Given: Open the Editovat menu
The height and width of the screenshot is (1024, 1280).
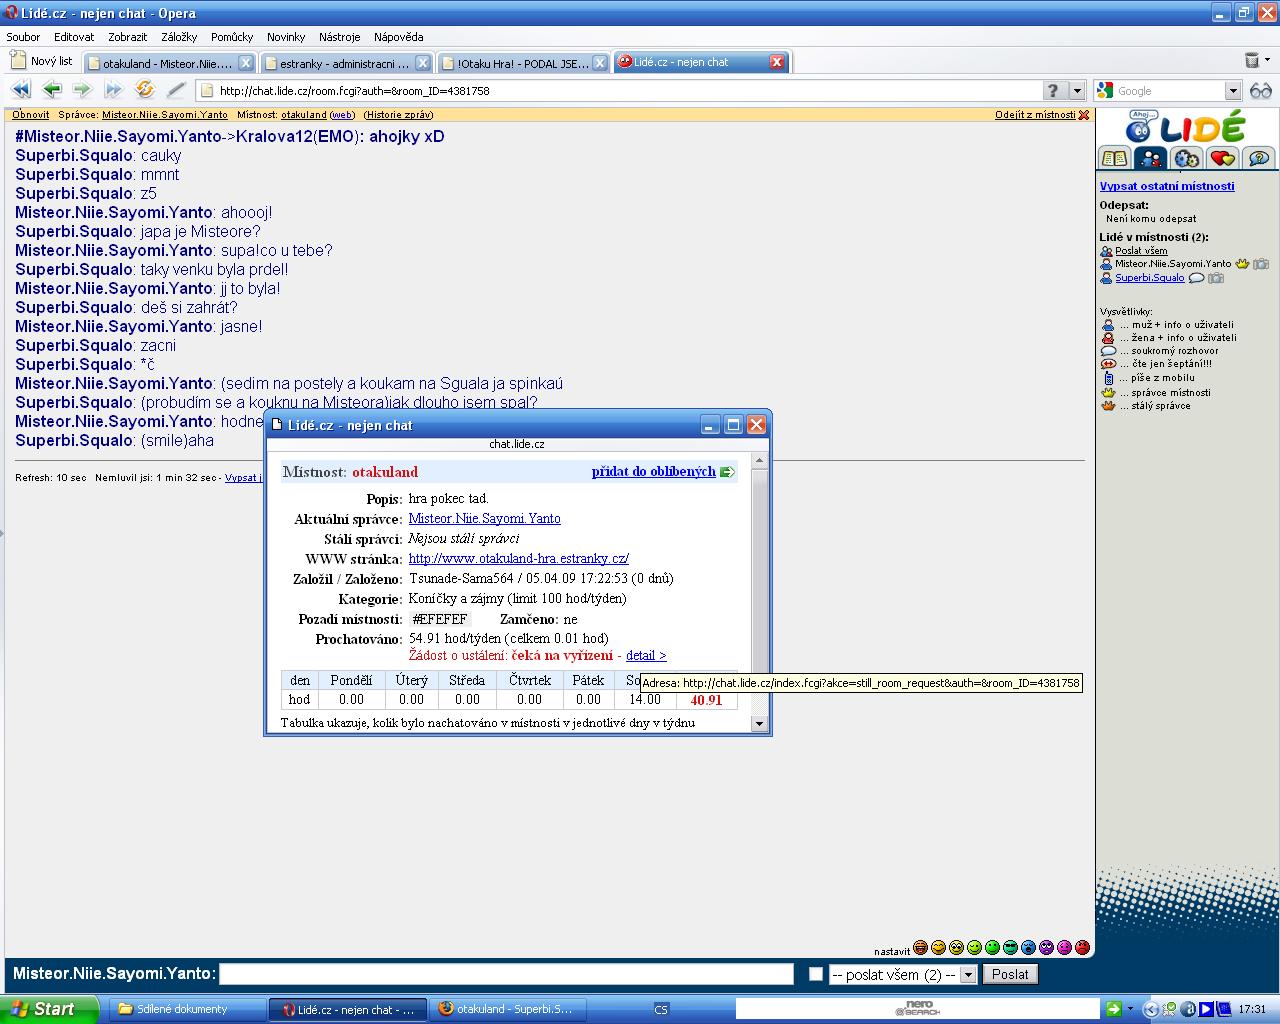Looking at the screenshot, I should 74,37.
